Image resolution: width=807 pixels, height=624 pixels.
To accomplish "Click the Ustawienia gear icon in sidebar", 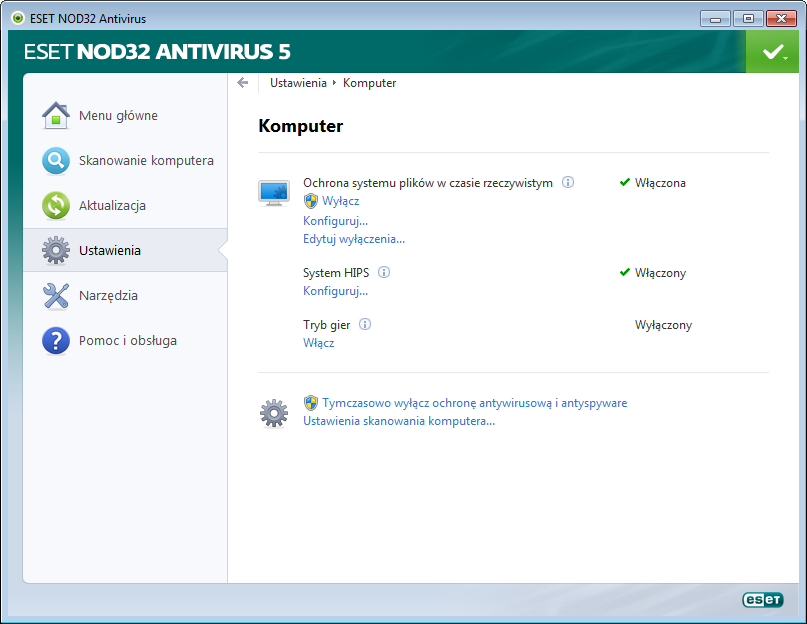I will (56, 251).
